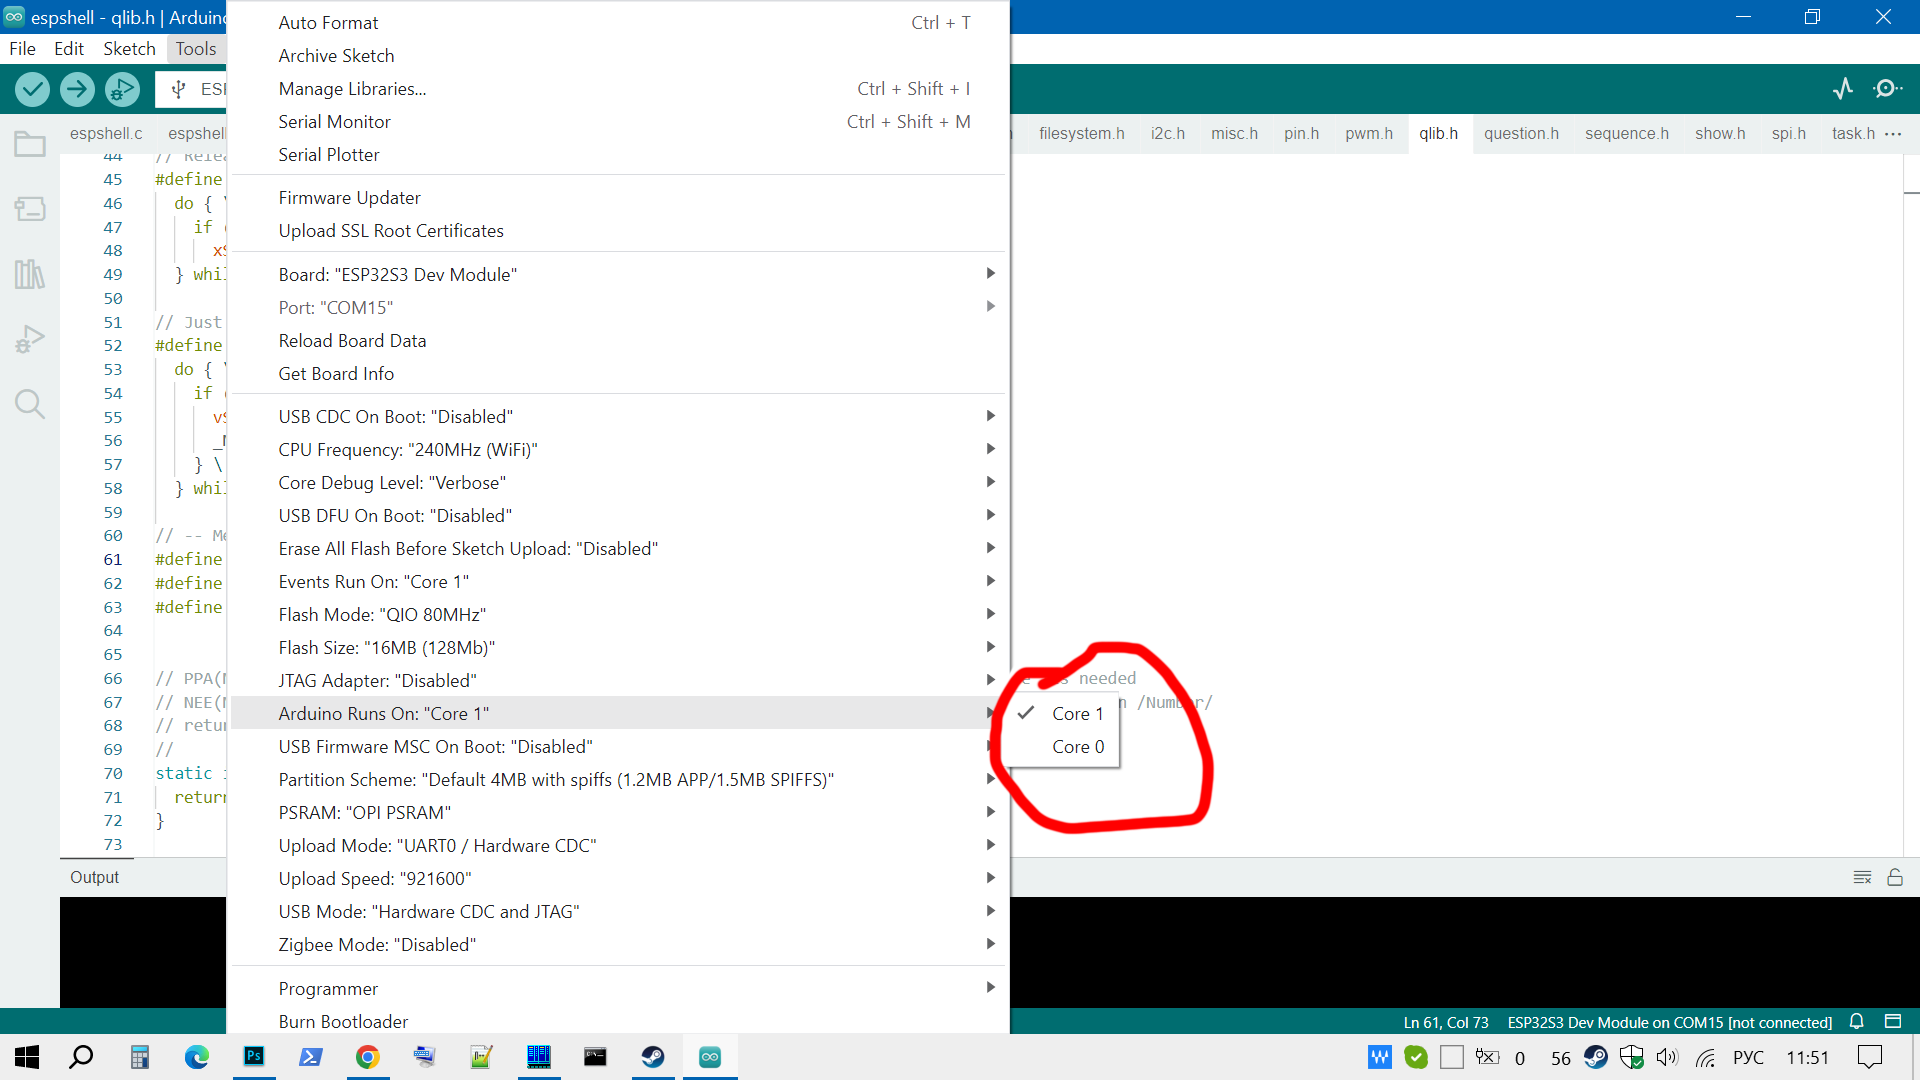Switch to the filesystem.h tab
Image resolution: width=1920 pixels, height=1080 pixels.
coord(1081,134)
